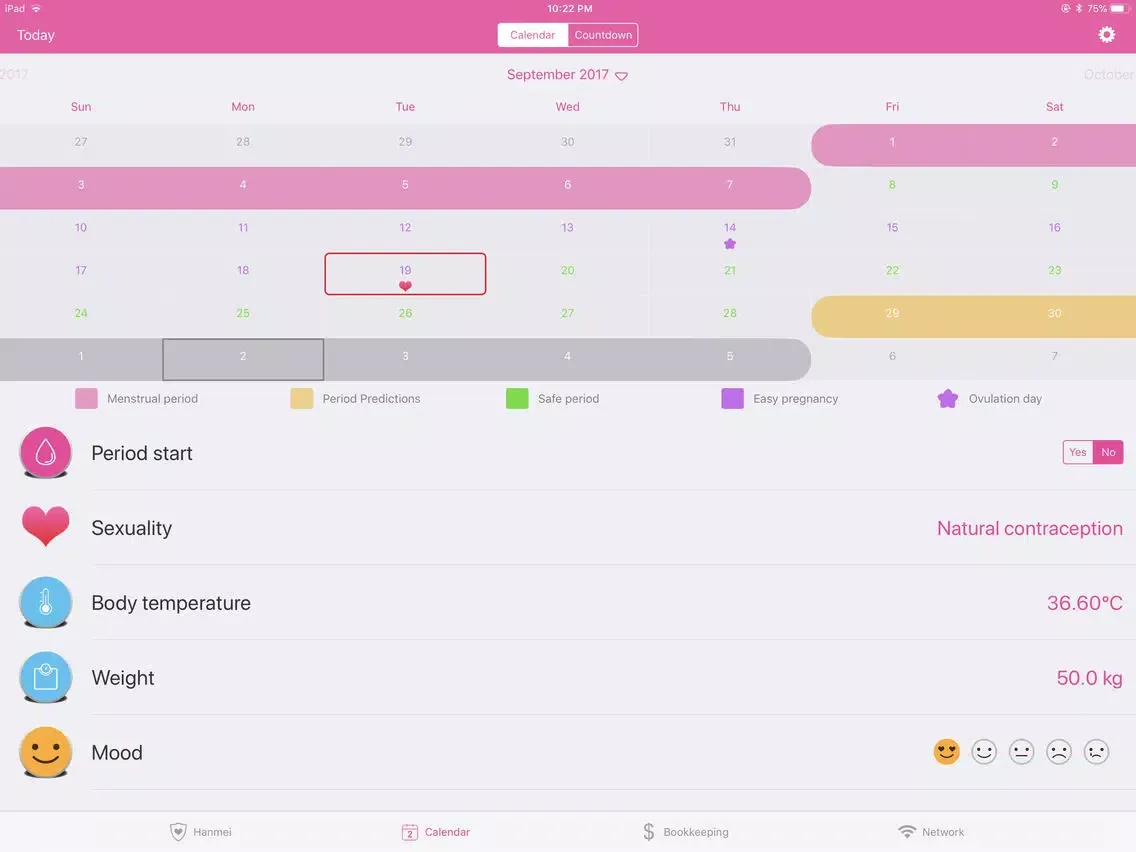The image size is (1136, 852).
Task: Tap the Mood smiley face icon
Action: [x=46, y=752]
